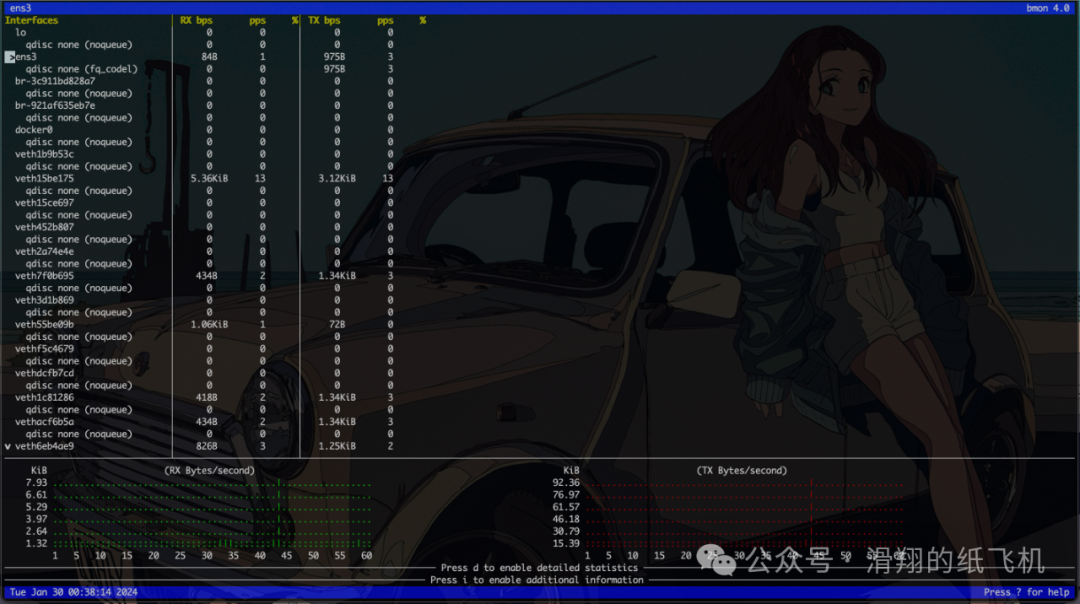Select the veth452b807 interface
Screen dimensions: 1080x604
(44, 227)
